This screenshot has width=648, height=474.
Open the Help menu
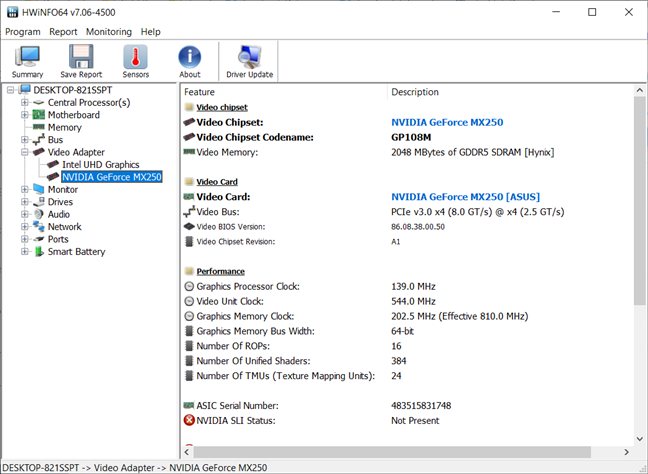click(150, 32)
